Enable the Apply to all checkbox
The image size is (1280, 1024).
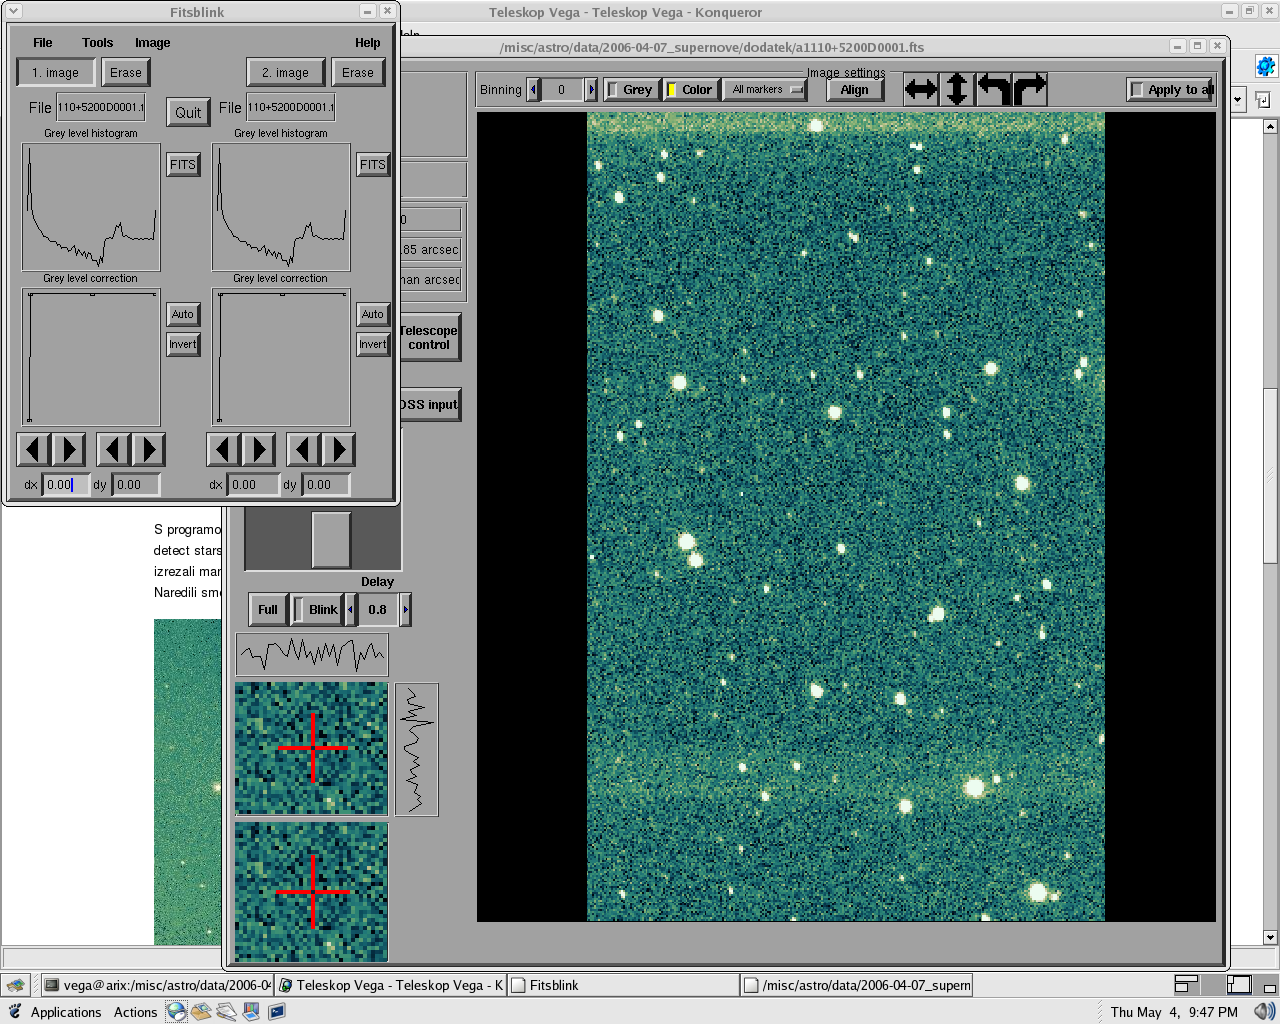pyautogui.click(x=1170, y=90)
